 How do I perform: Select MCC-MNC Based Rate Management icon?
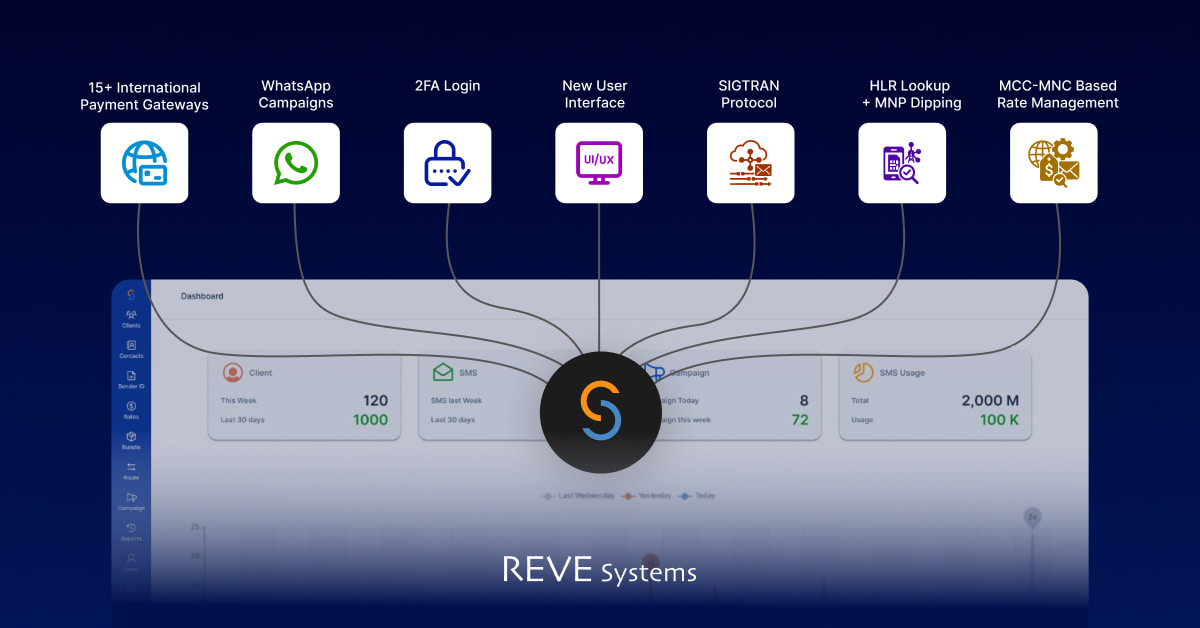[x=1053, y=163]
